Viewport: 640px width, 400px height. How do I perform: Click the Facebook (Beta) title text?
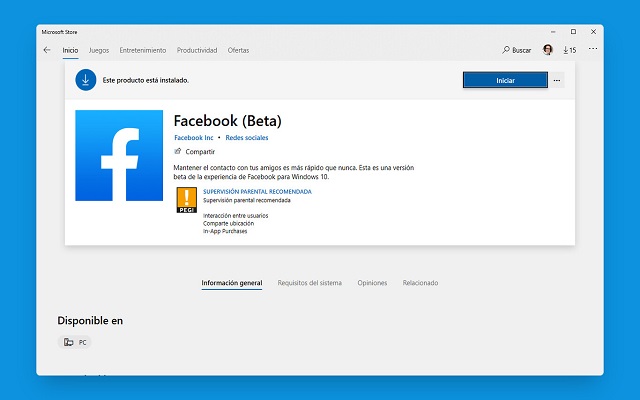point(228,121)
